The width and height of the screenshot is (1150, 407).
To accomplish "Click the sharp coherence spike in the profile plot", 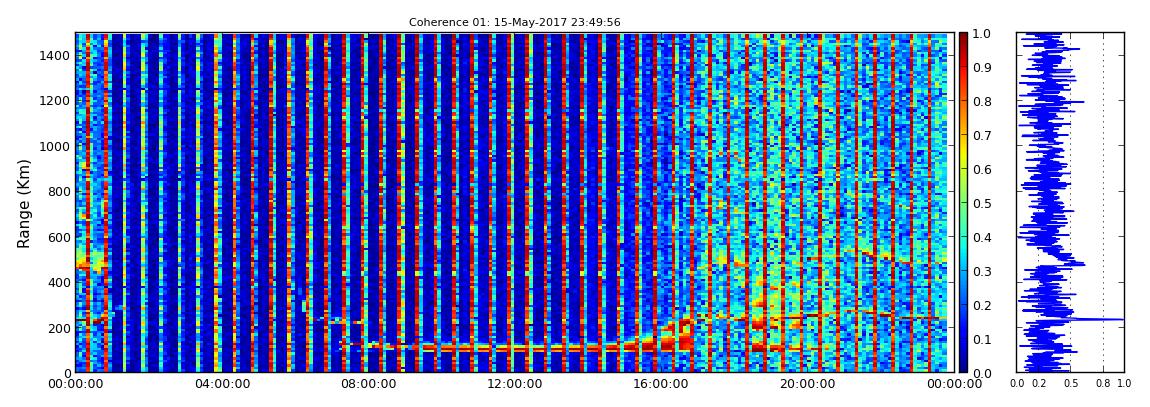I will coord(1096,319).
